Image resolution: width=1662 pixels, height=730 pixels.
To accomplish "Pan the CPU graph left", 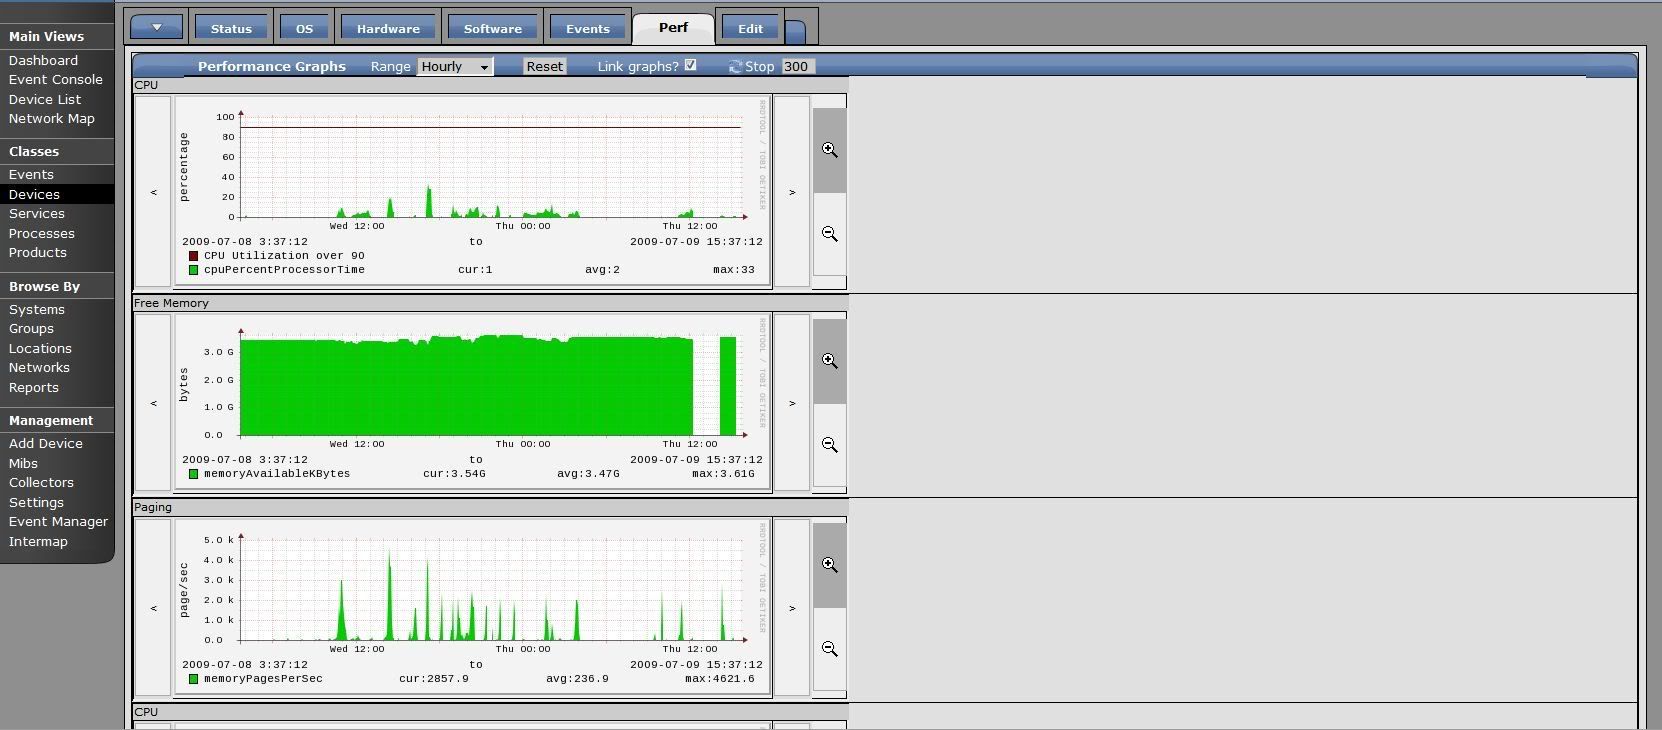I will click(x=153, y=192).
